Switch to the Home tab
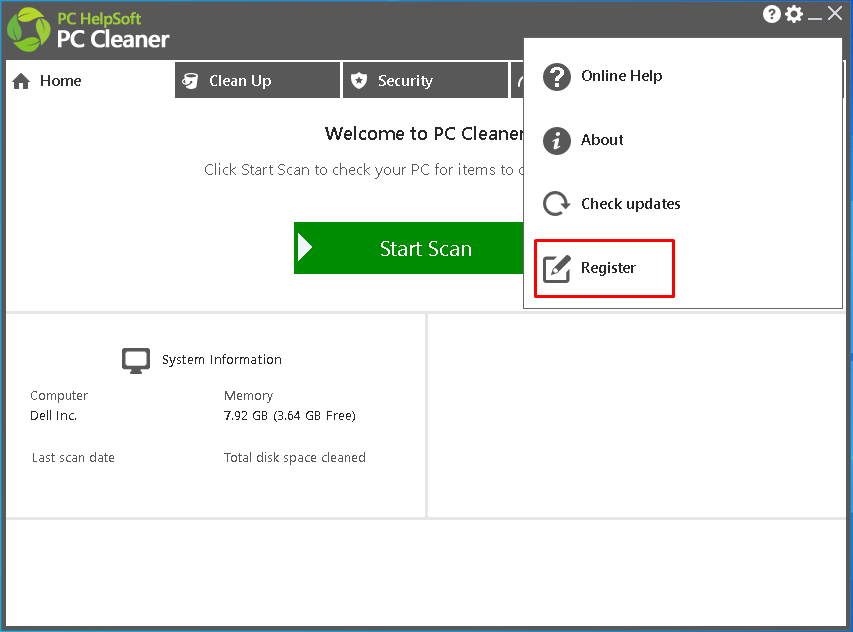The height and width of the screenshot is (632, 853). pyautogui.click(x=90, y=80)
